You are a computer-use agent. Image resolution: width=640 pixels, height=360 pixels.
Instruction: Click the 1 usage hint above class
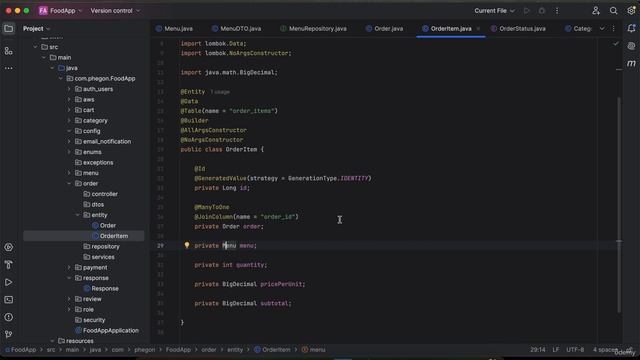click(x=220, y=92)
